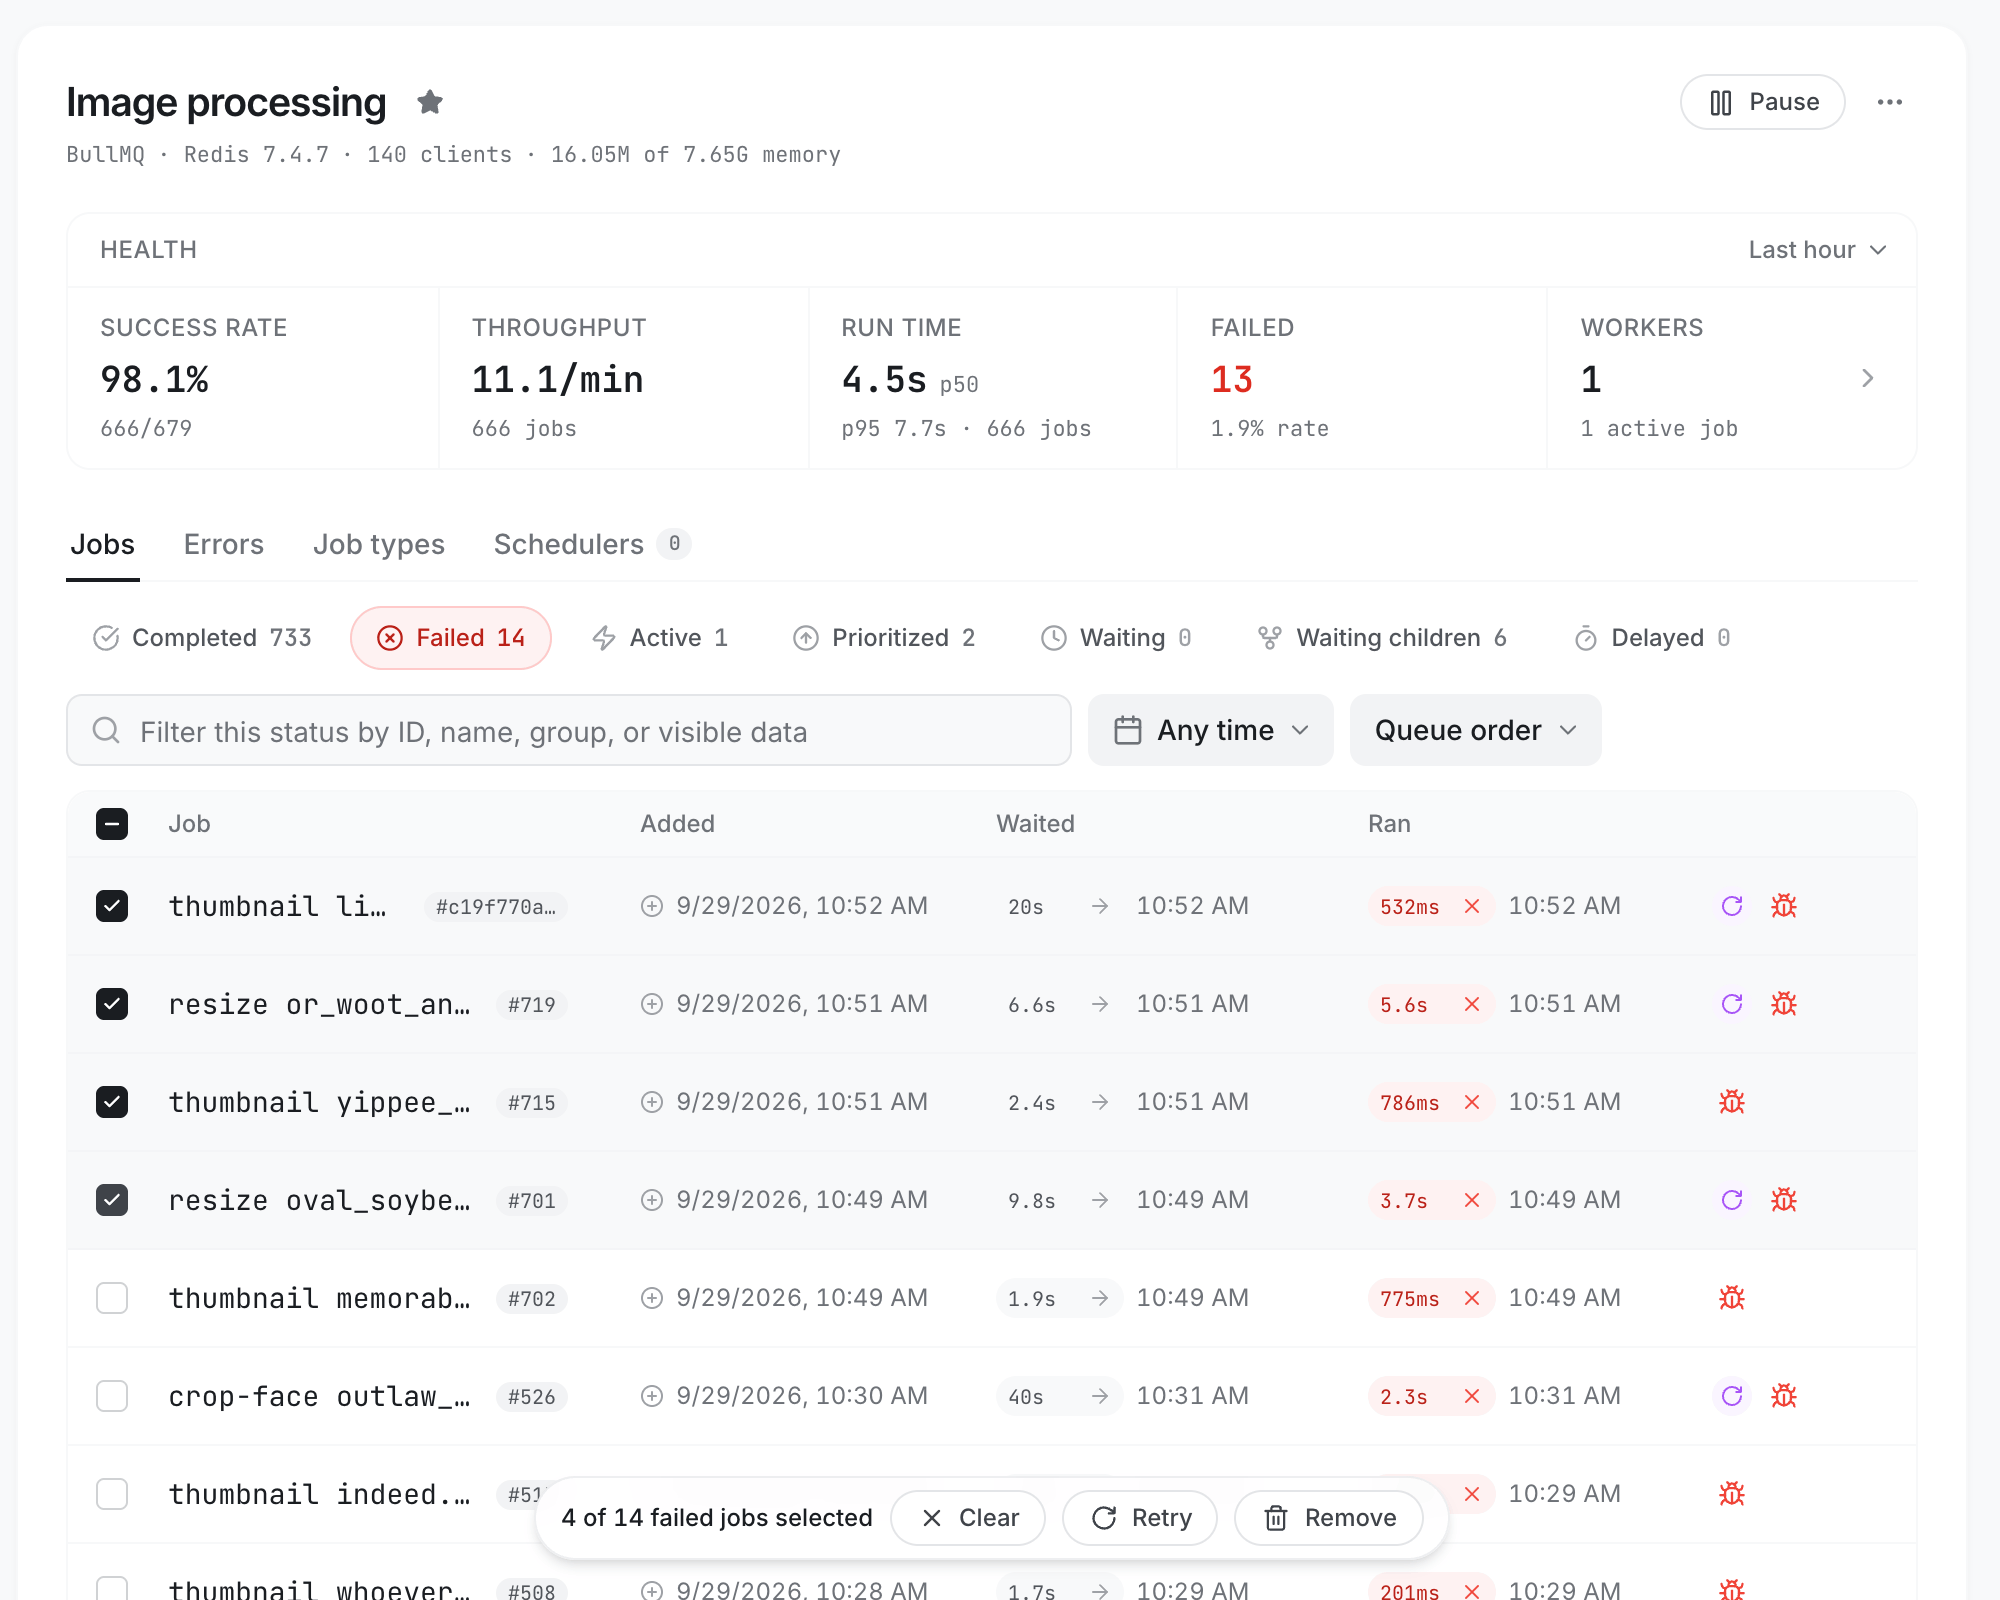Show bug details for job #719
The image size is (2000, 1600).
[1784, 1004]
